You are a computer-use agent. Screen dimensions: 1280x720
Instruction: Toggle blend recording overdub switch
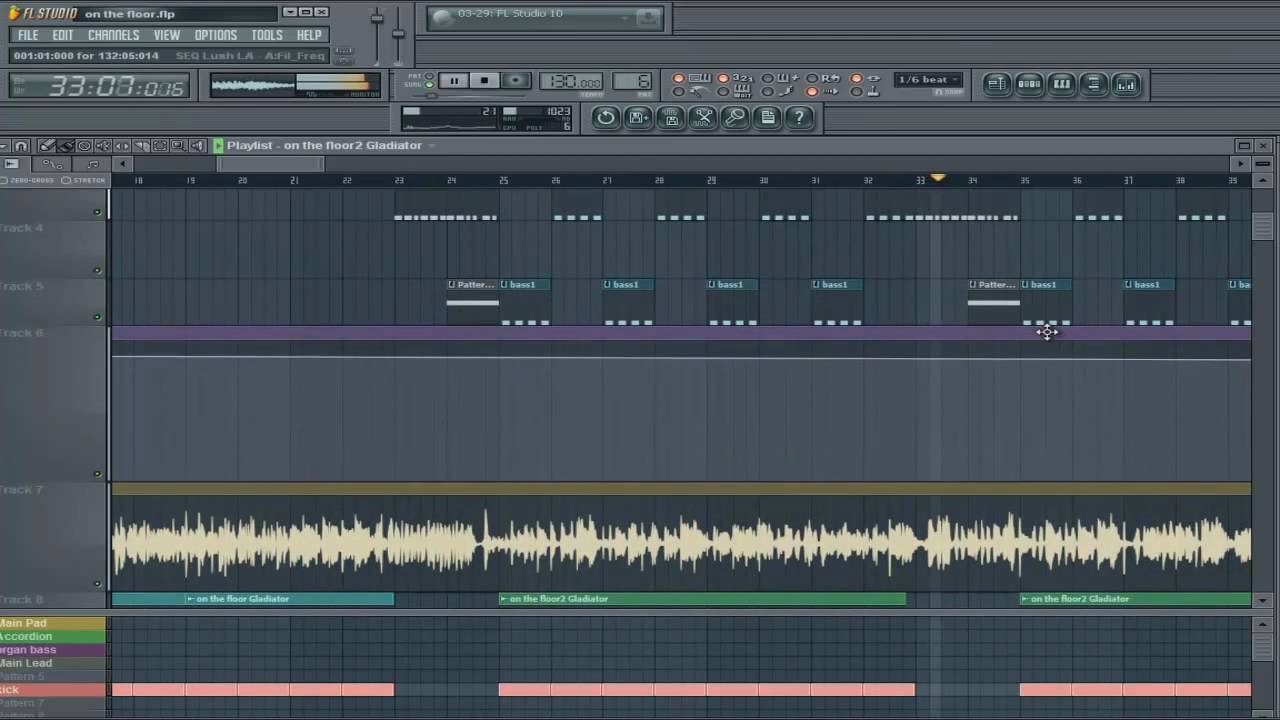(768, 78)
